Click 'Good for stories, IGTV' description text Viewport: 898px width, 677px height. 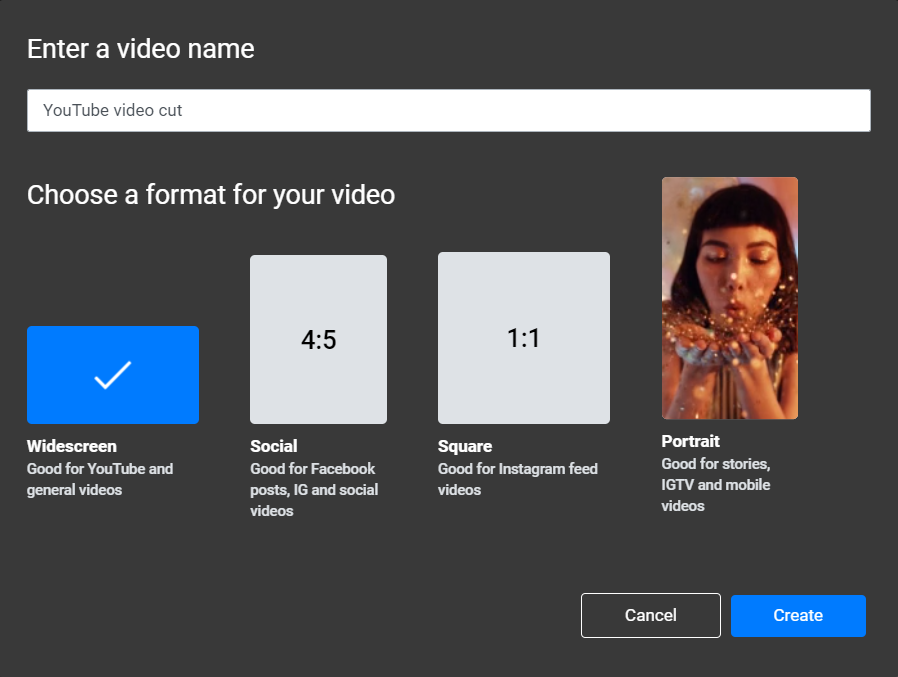716,485
